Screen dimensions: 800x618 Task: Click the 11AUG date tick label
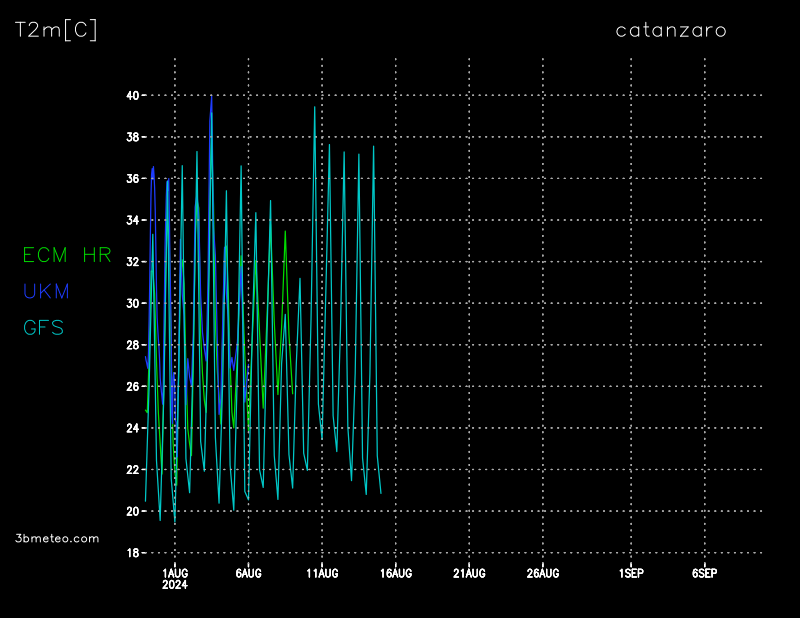click(x=322, y=573)
